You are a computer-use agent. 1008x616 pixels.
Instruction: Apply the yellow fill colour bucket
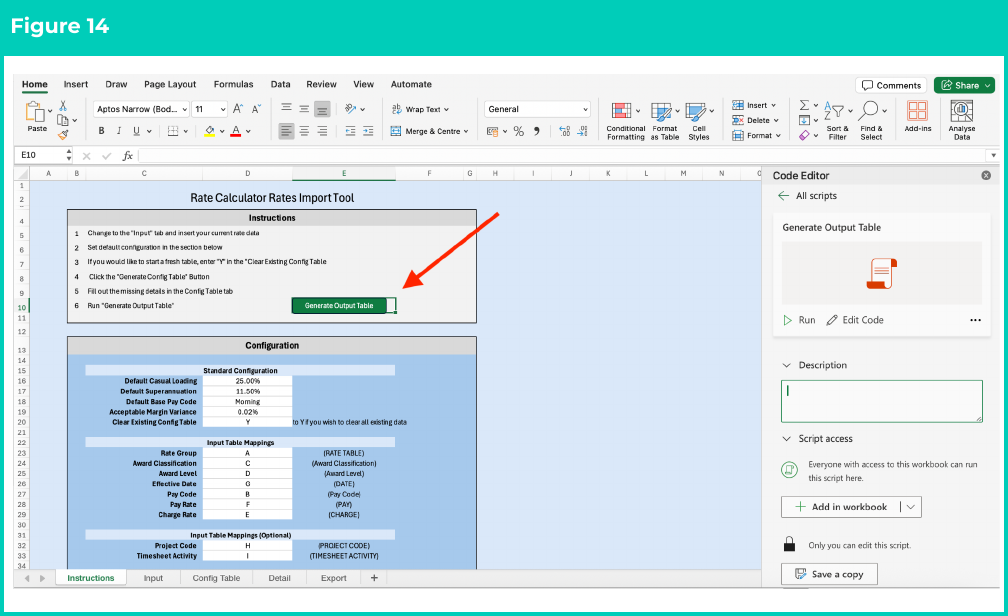(210, 131)
